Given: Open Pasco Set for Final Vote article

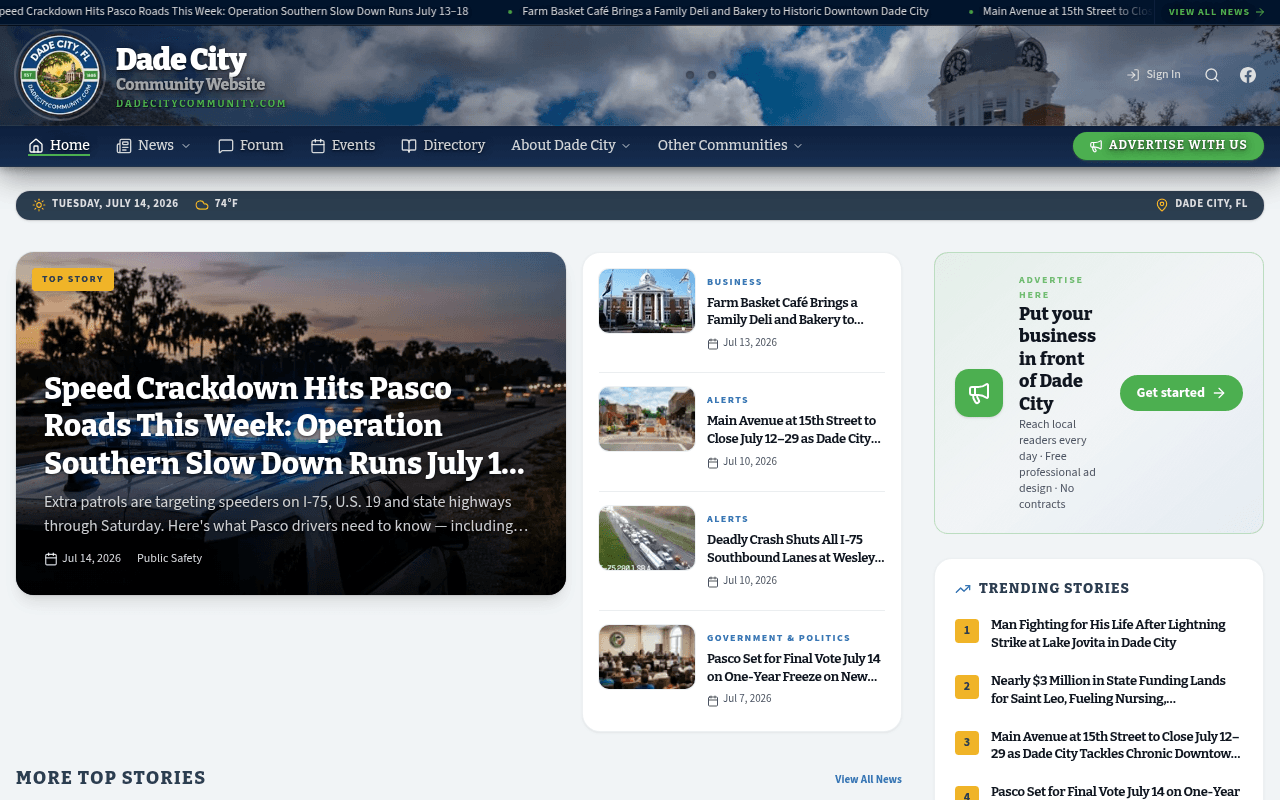Looking at the screenshot, I should [794, 667].
